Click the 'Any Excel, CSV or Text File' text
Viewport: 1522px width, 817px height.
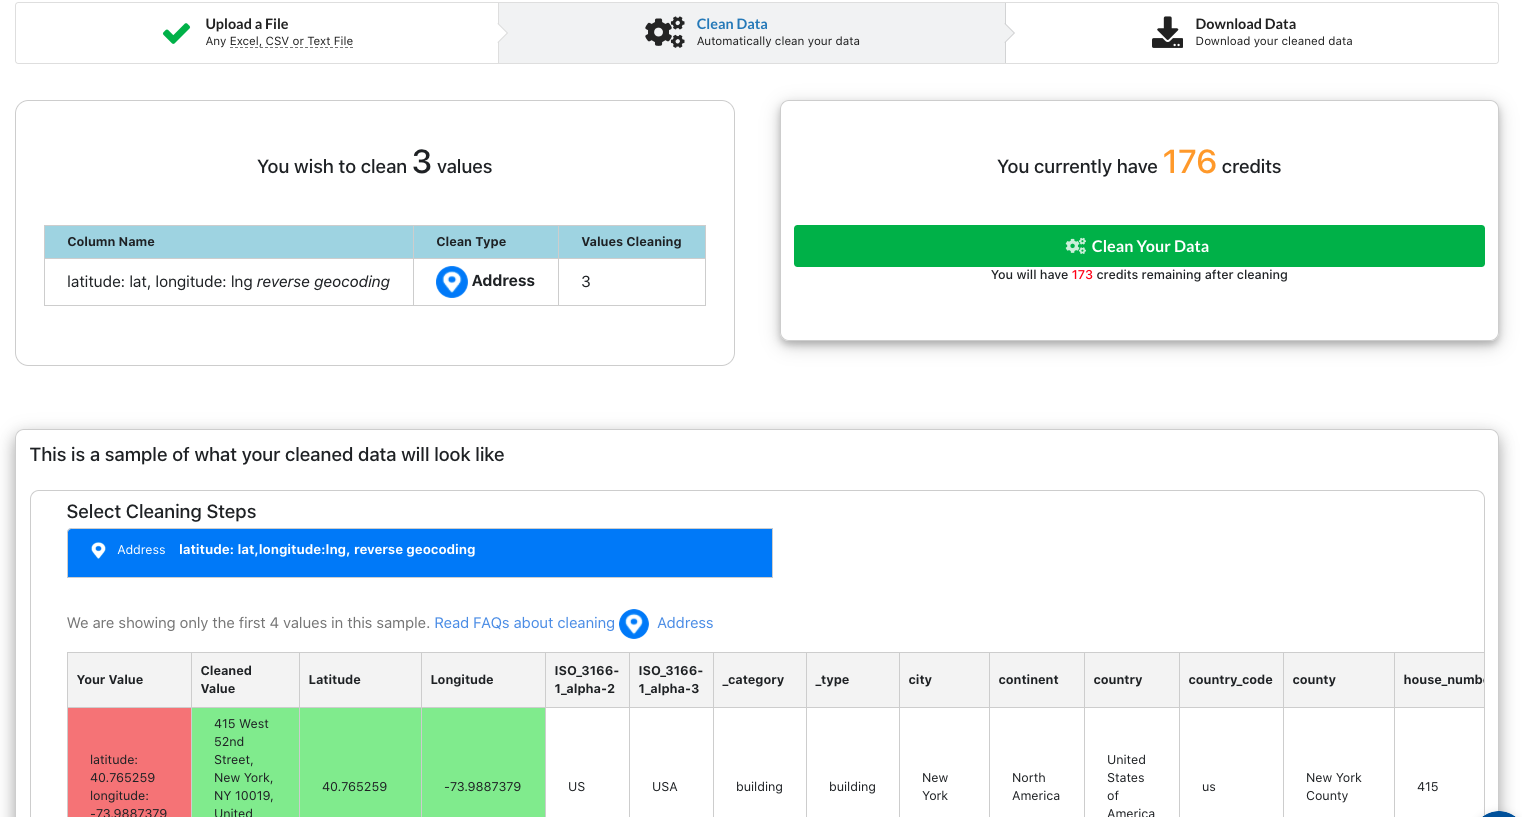coord(279,41)
